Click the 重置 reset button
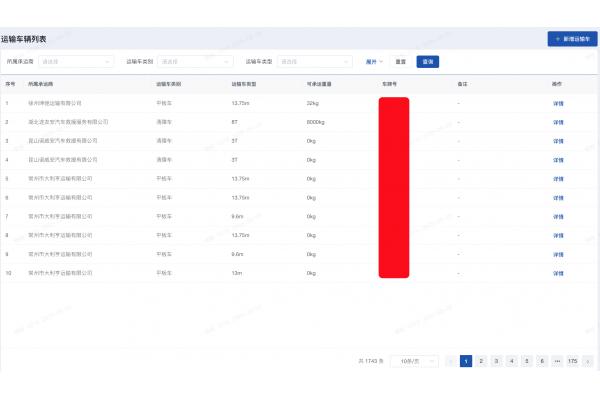 [x=400, y=62]
